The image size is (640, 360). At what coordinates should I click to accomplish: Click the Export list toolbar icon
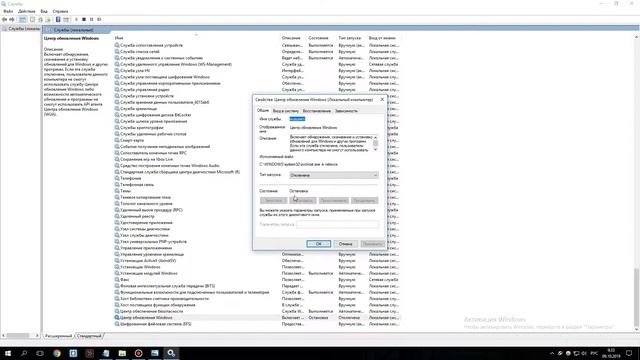pyautogui.click(x=48, y=19)
